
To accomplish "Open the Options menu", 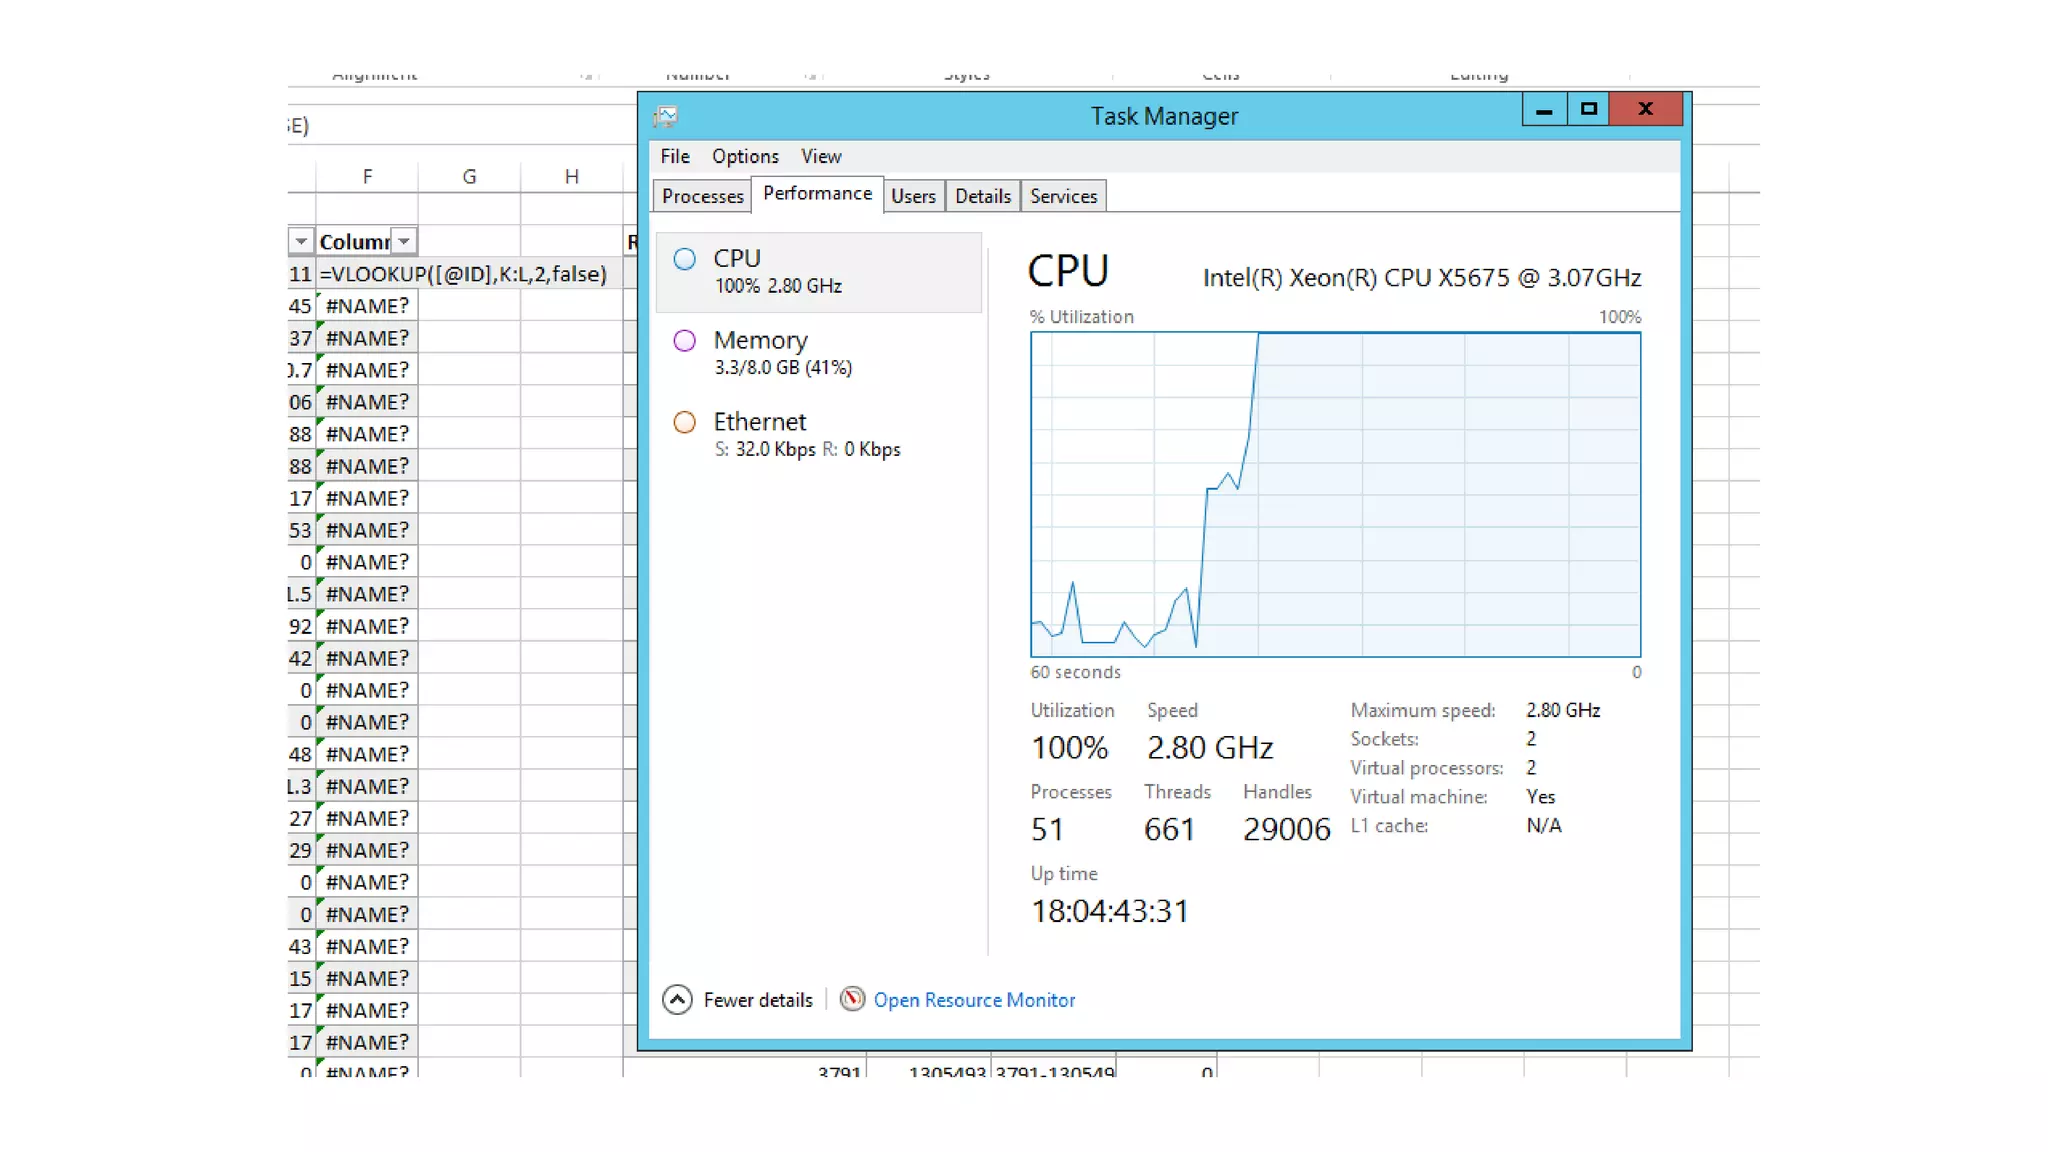I will click(x=745, y=157).
